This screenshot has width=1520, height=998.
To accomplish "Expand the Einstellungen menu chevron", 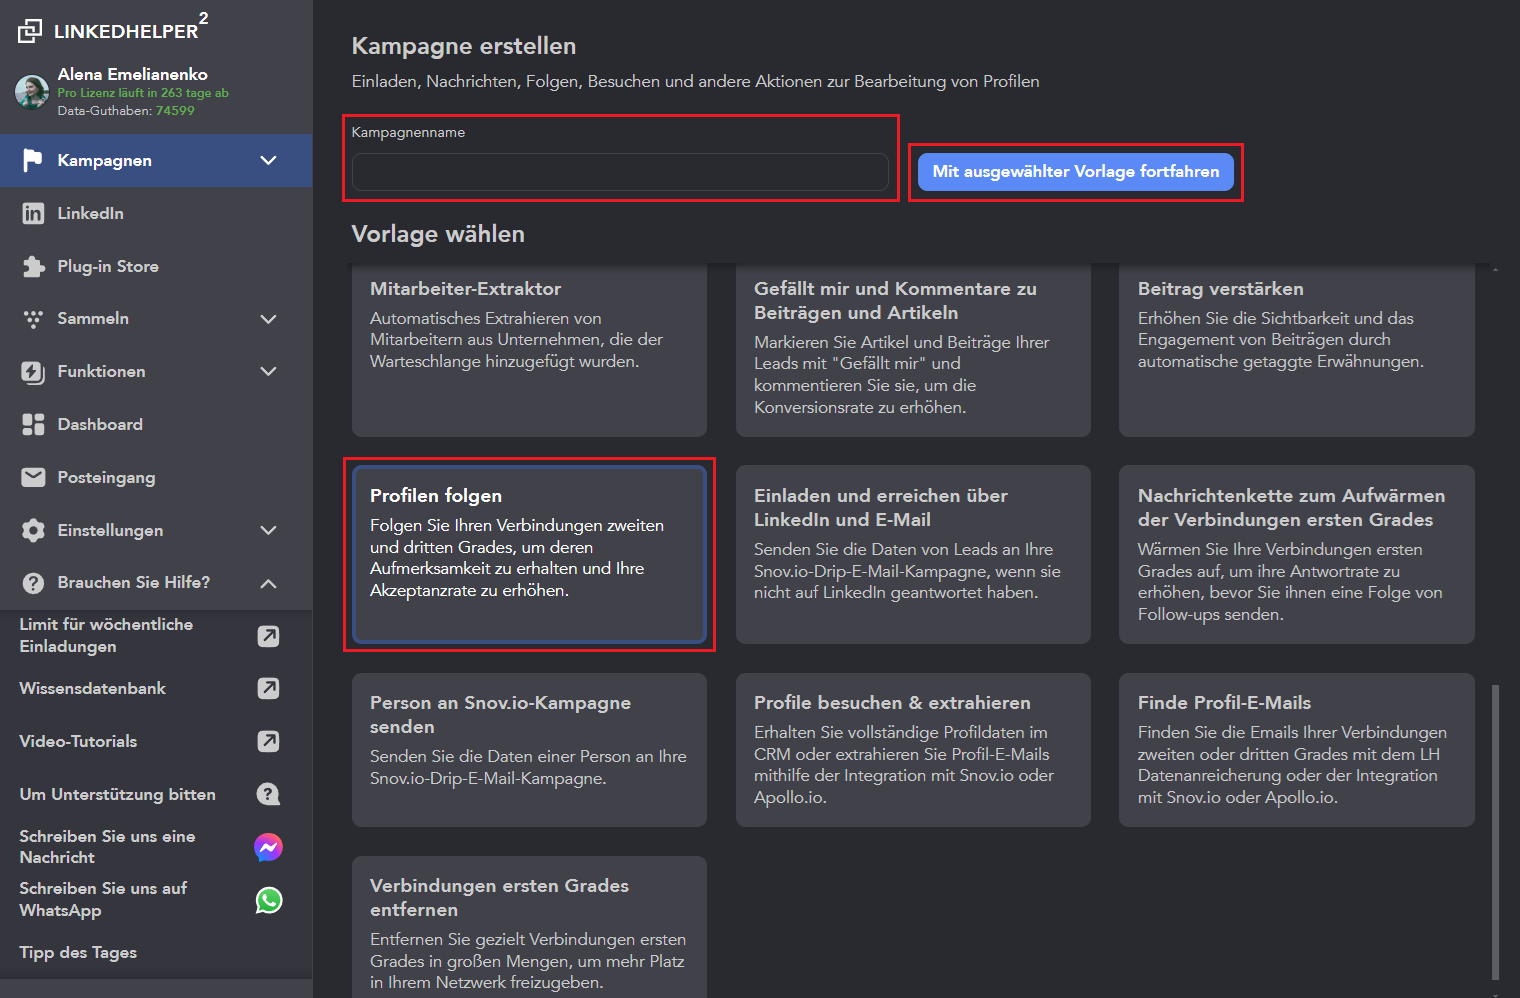I will coord(268,530).
